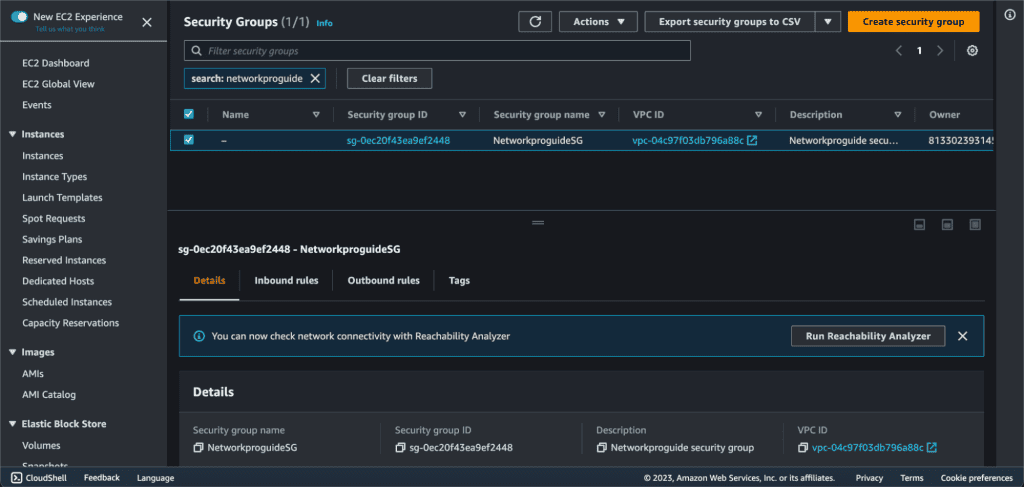Select the Details tab
Screen dimensions: 1024x487
point(210,281)
